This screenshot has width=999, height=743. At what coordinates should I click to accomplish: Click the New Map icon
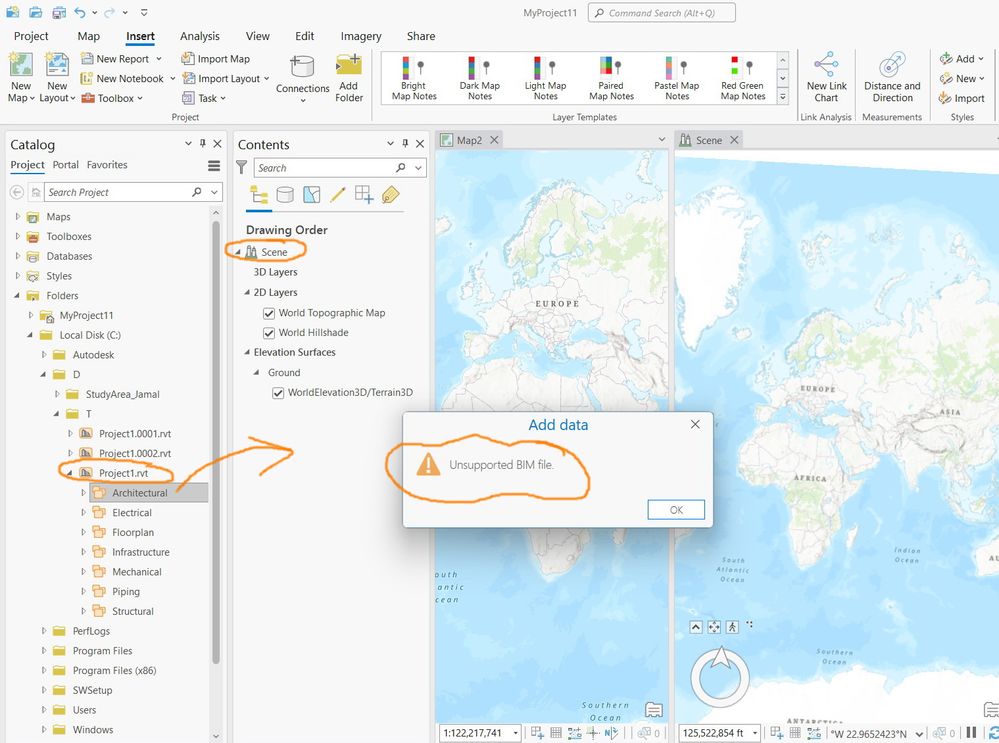[x=20, y=66]
